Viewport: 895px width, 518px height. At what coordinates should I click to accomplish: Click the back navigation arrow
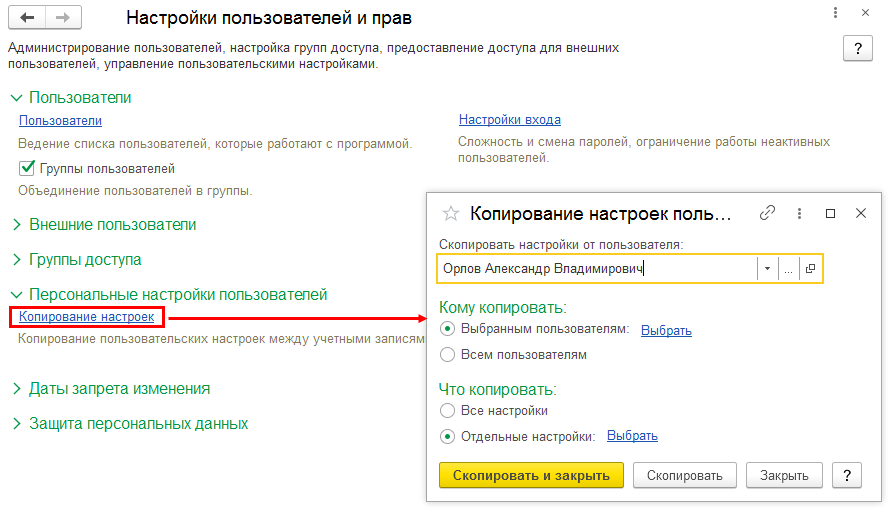27,18
